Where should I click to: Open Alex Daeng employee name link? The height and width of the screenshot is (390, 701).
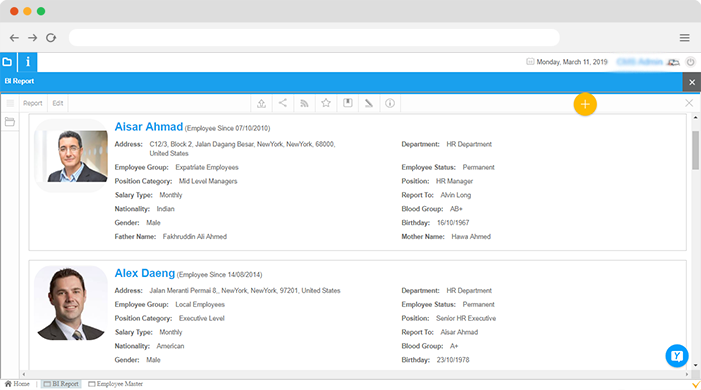point(144,273)
